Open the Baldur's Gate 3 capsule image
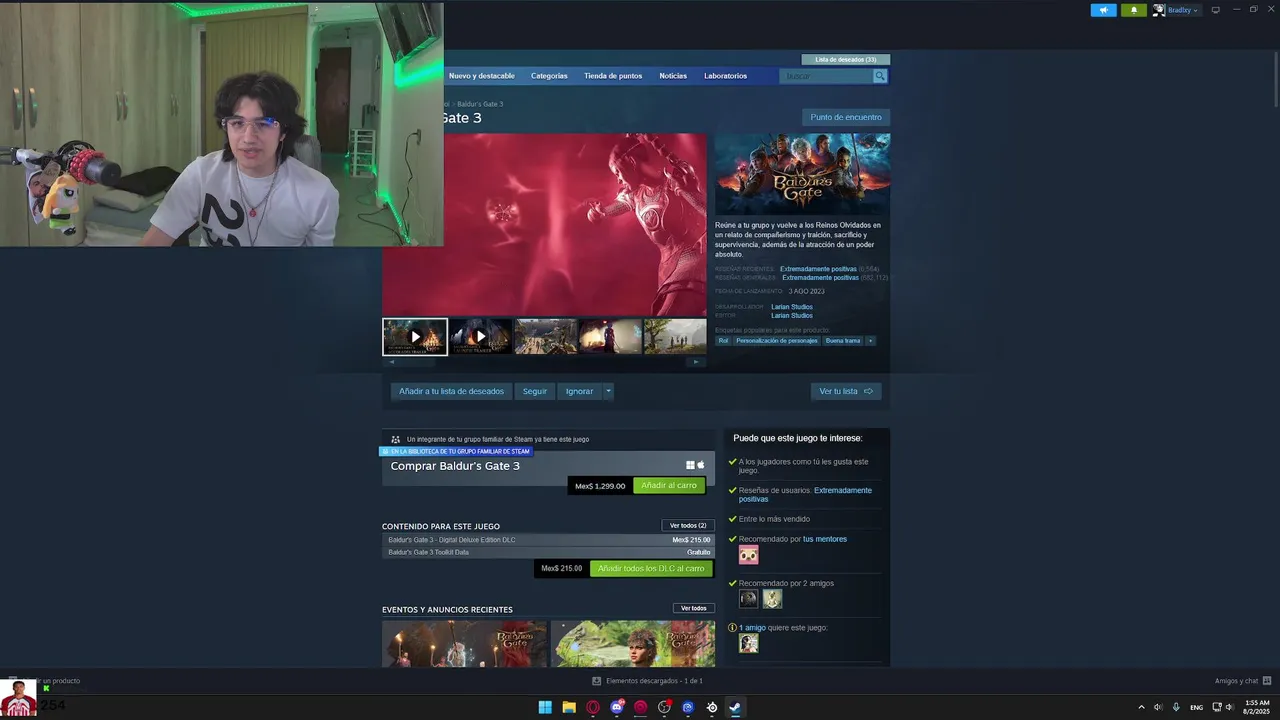 pyautogui.click(x=802, y=174)
